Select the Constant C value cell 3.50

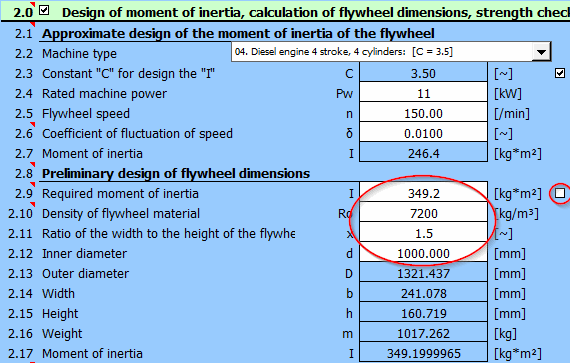(424, 74)
